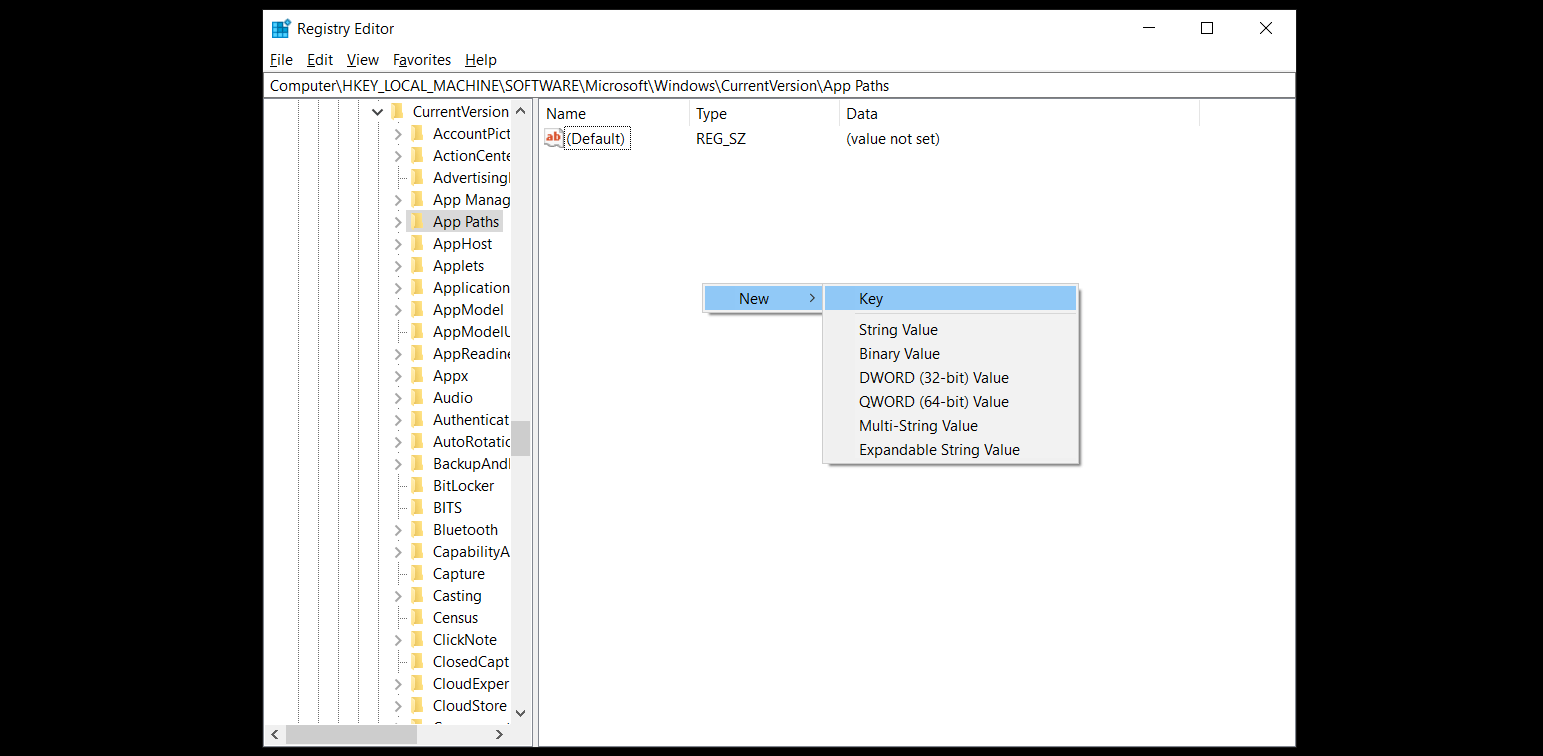Image resolution: width=1543 pixels, height=756 pixels.
Task: Click the Applets folder icon
Action: 417,266
